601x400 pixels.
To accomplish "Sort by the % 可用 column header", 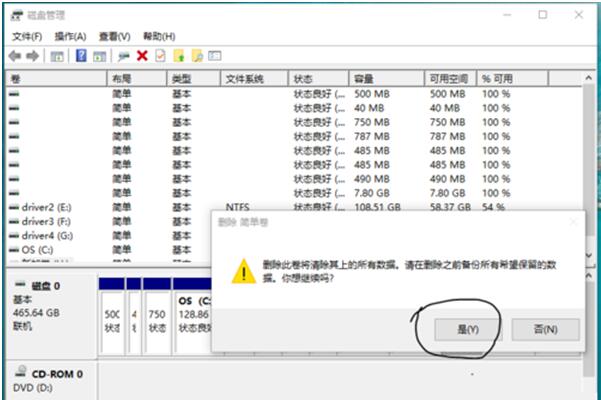I will click(512, 79).
